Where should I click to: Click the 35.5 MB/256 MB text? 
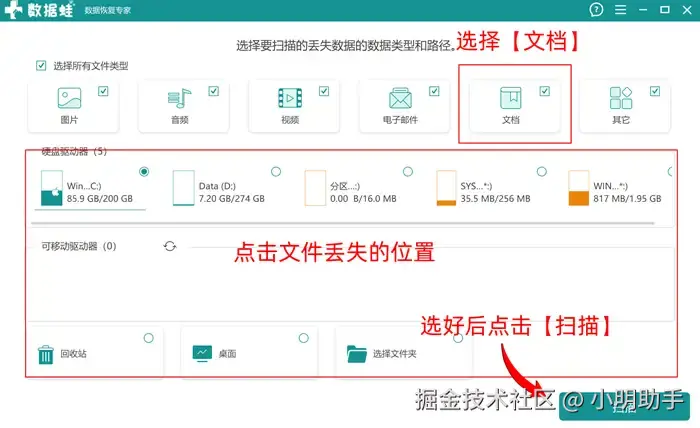(x=496, y=199)
